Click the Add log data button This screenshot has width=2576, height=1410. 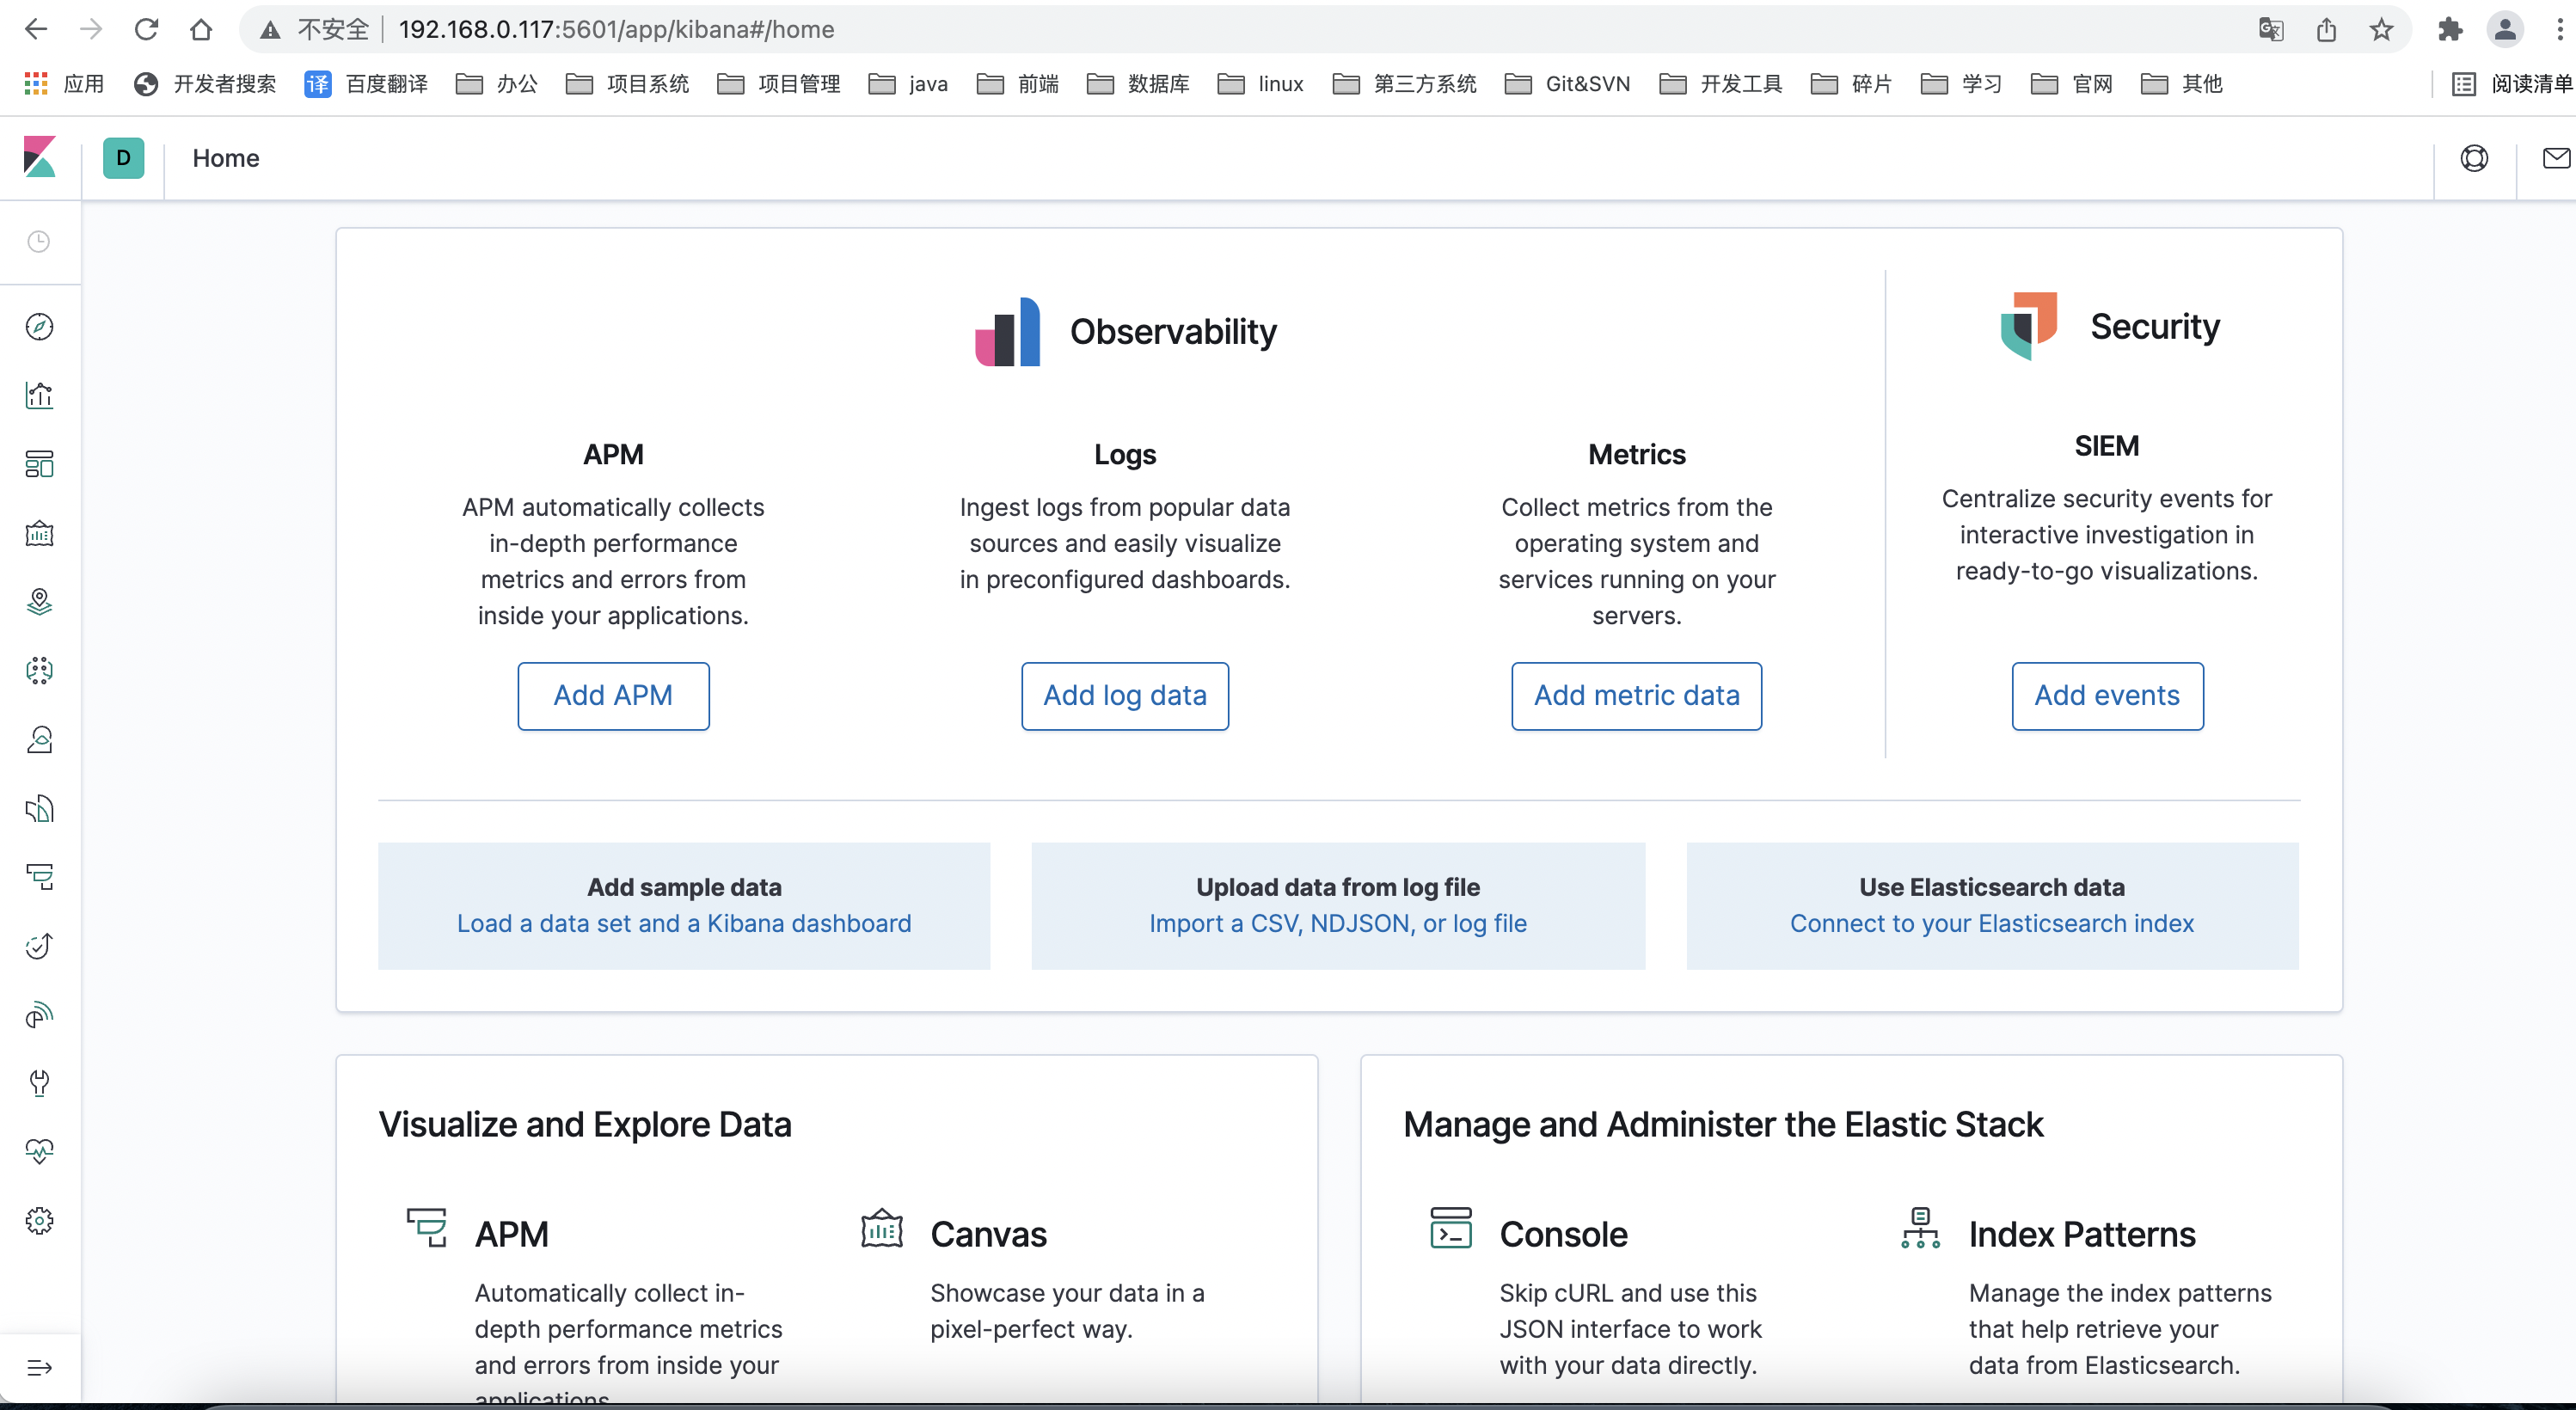click(x=1125, y=696)
